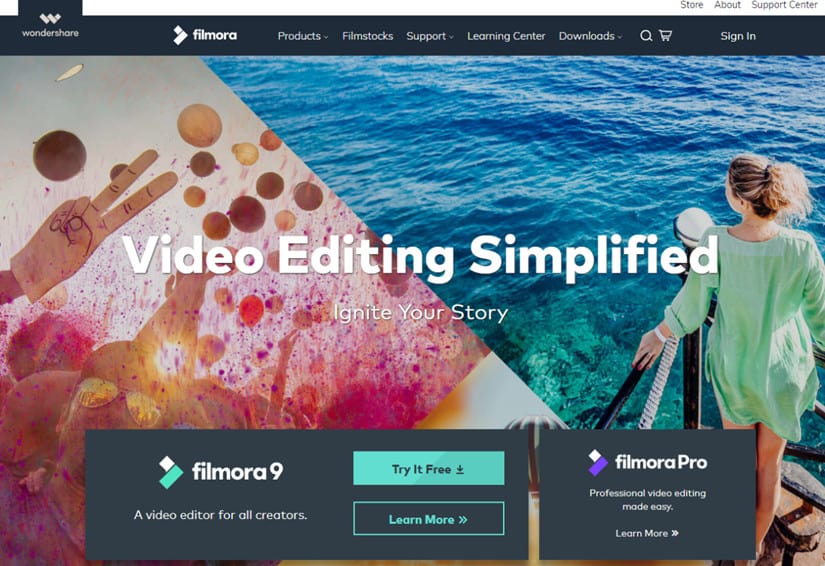Open the shopping cart icon

665,35
